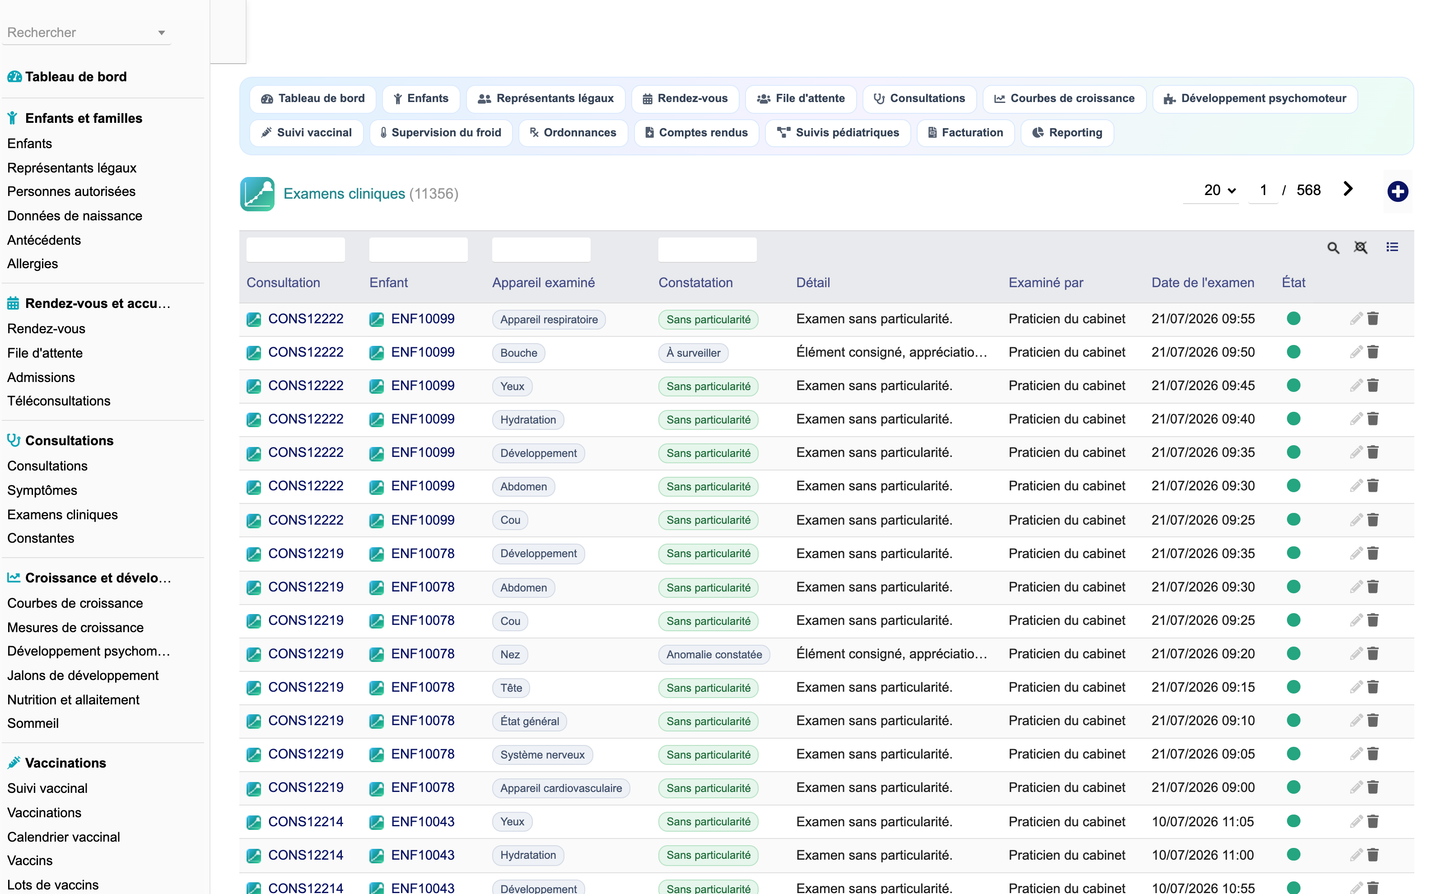1445x894 pixels.
Task: Open the 20 rows-per-page dropdown
Action: pos(1219,190)
